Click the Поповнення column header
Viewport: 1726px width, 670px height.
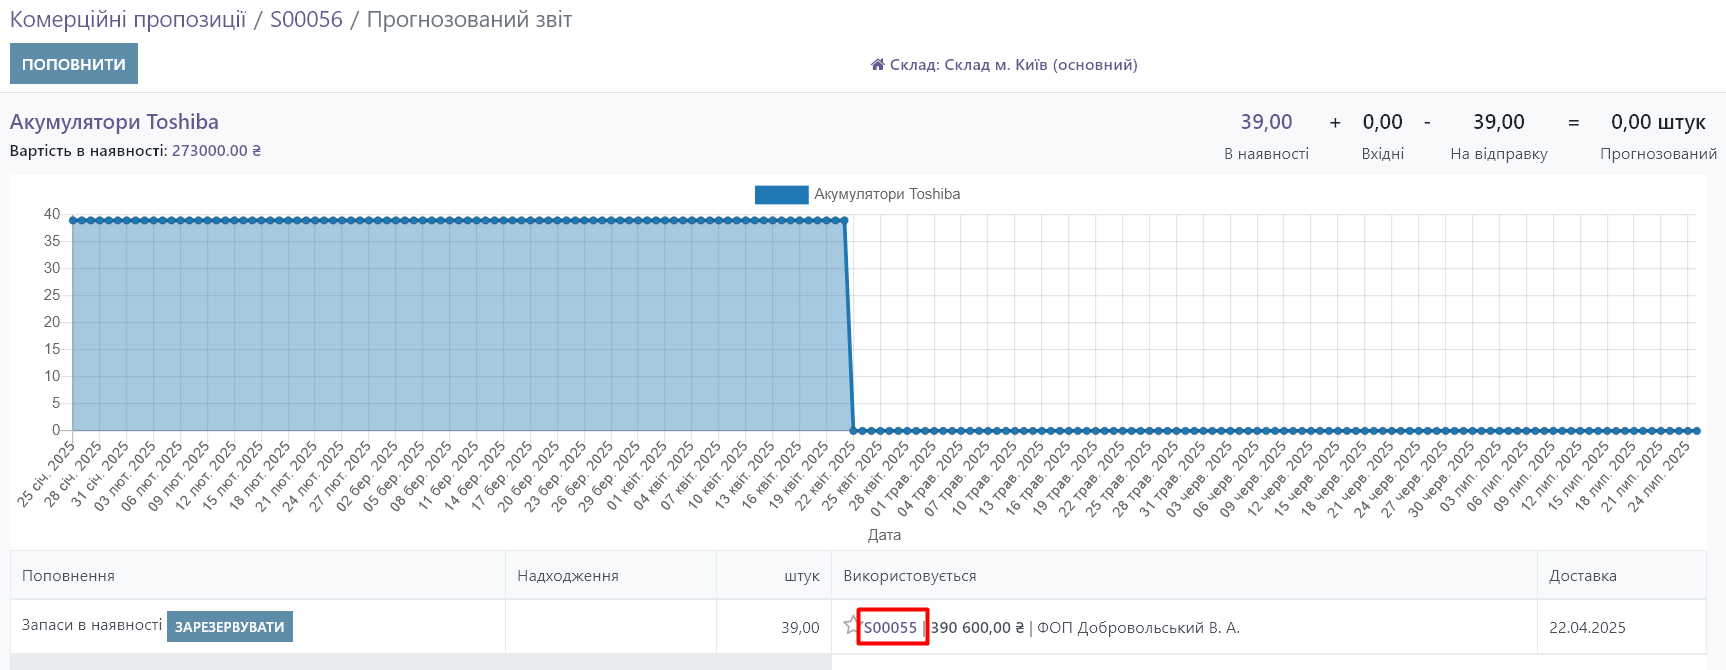point(68,576)
